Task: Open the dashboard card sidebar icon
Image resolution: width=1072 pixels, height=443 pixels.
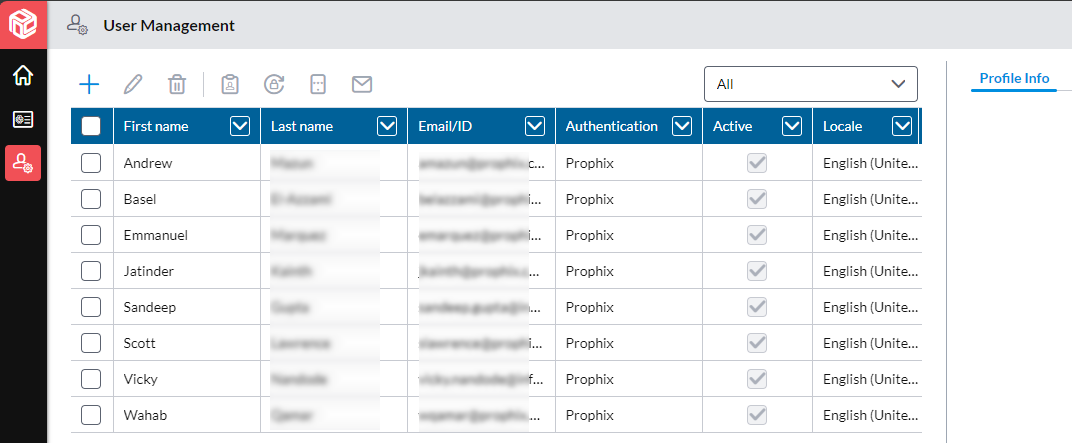Action: click(23, 120)
